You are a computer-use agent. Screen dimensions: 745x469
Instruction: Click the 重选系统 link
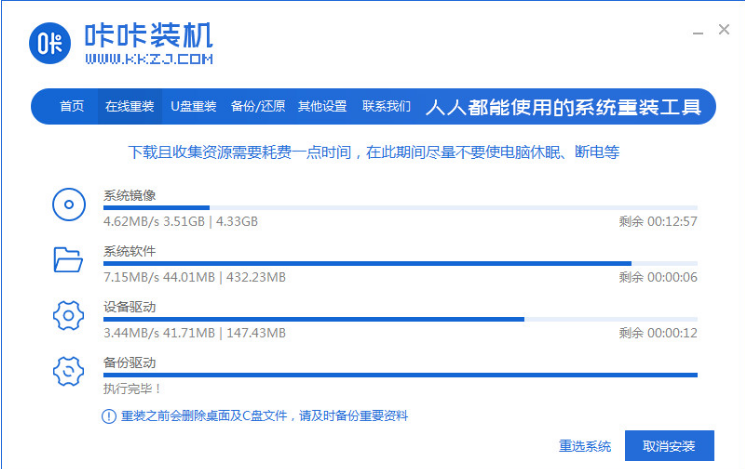(x=585, y=446)
